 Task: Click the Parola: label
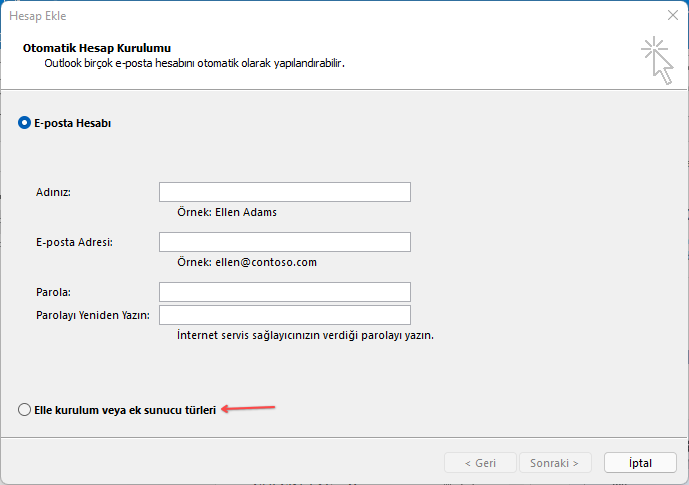coord(56,292)
